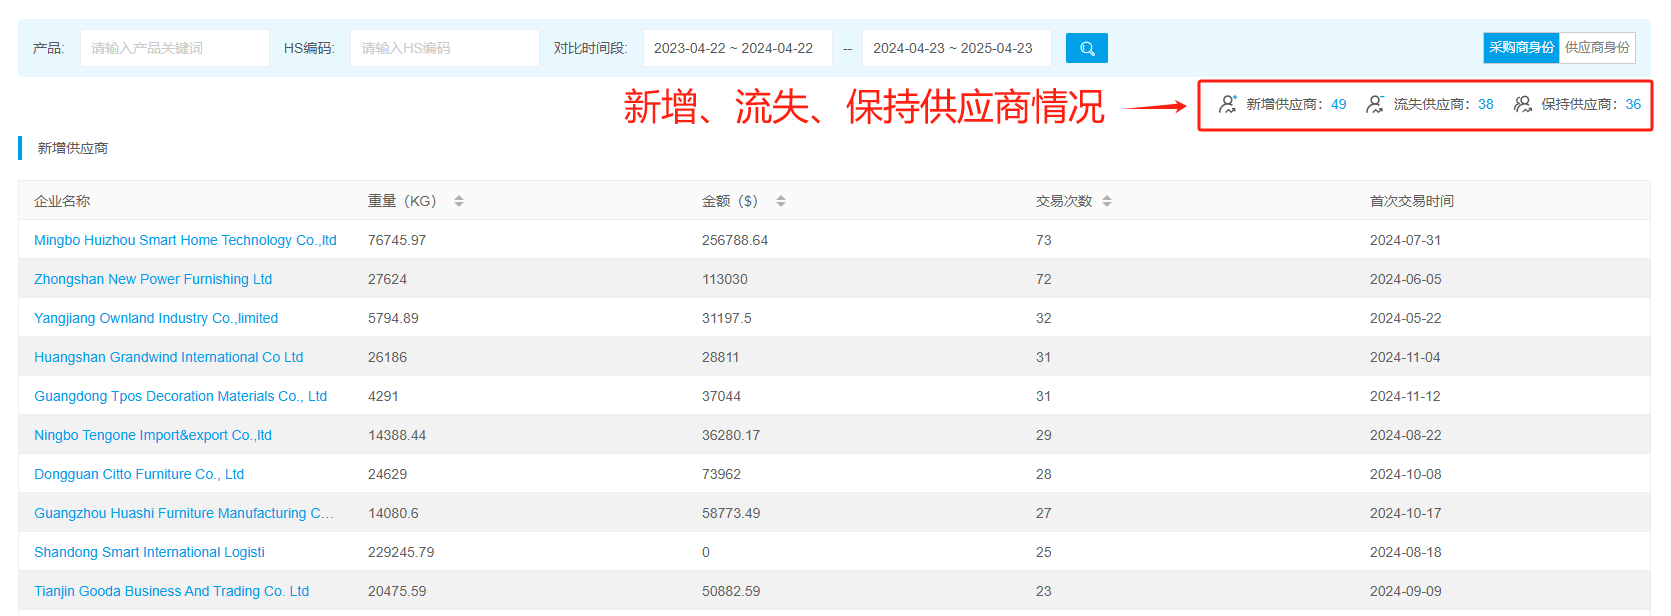Select first trade date 2024-07-31

coord(1405,240)
